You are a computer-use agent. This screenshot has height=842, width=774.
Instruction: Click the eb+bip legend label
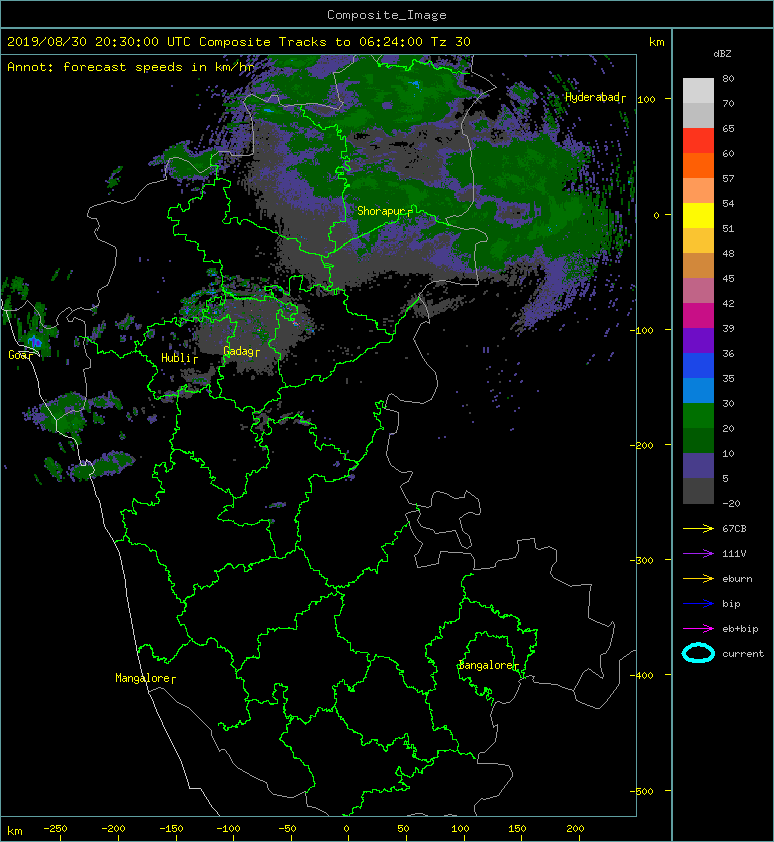[740, 629]
